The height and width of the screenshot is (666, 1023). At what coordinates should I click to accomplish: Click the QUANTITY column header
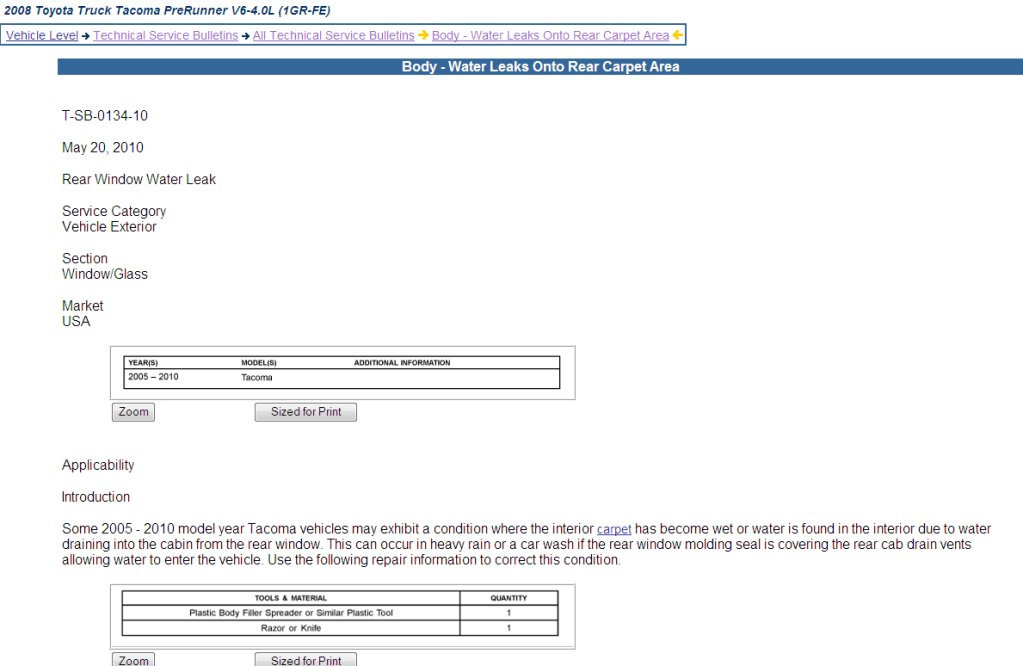pyautogui.click(x=509, y=598)
